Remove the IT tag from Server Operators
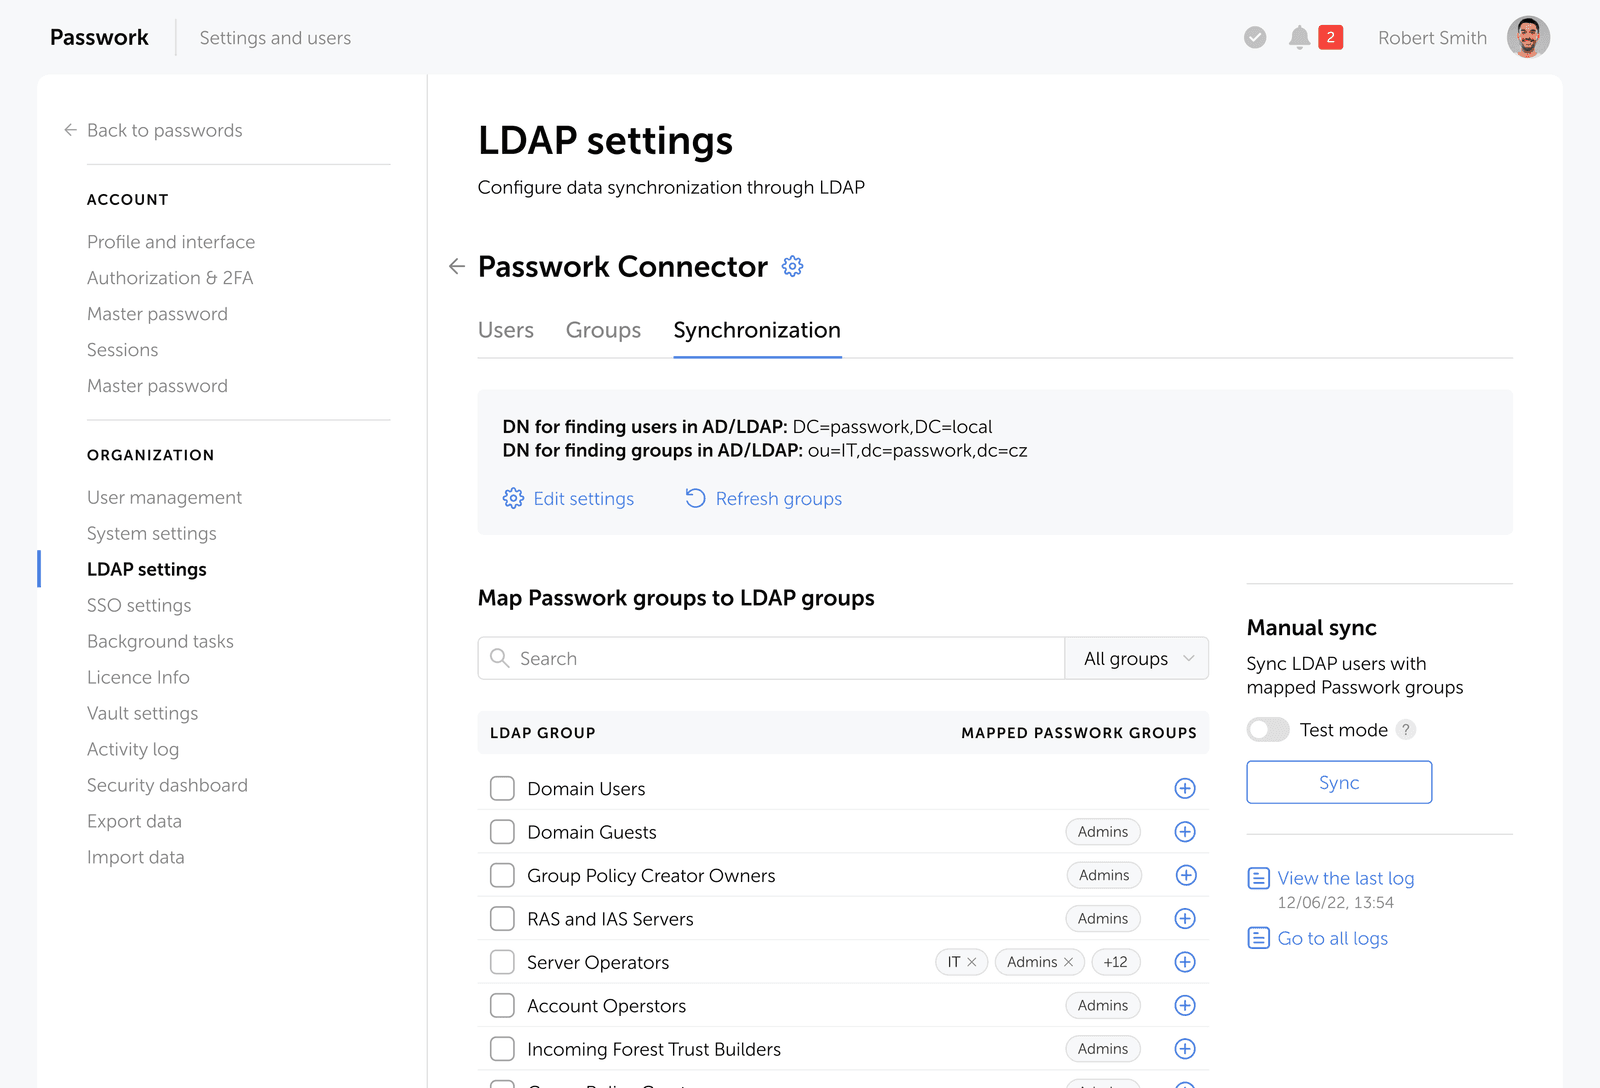 [x=972, y=962]
